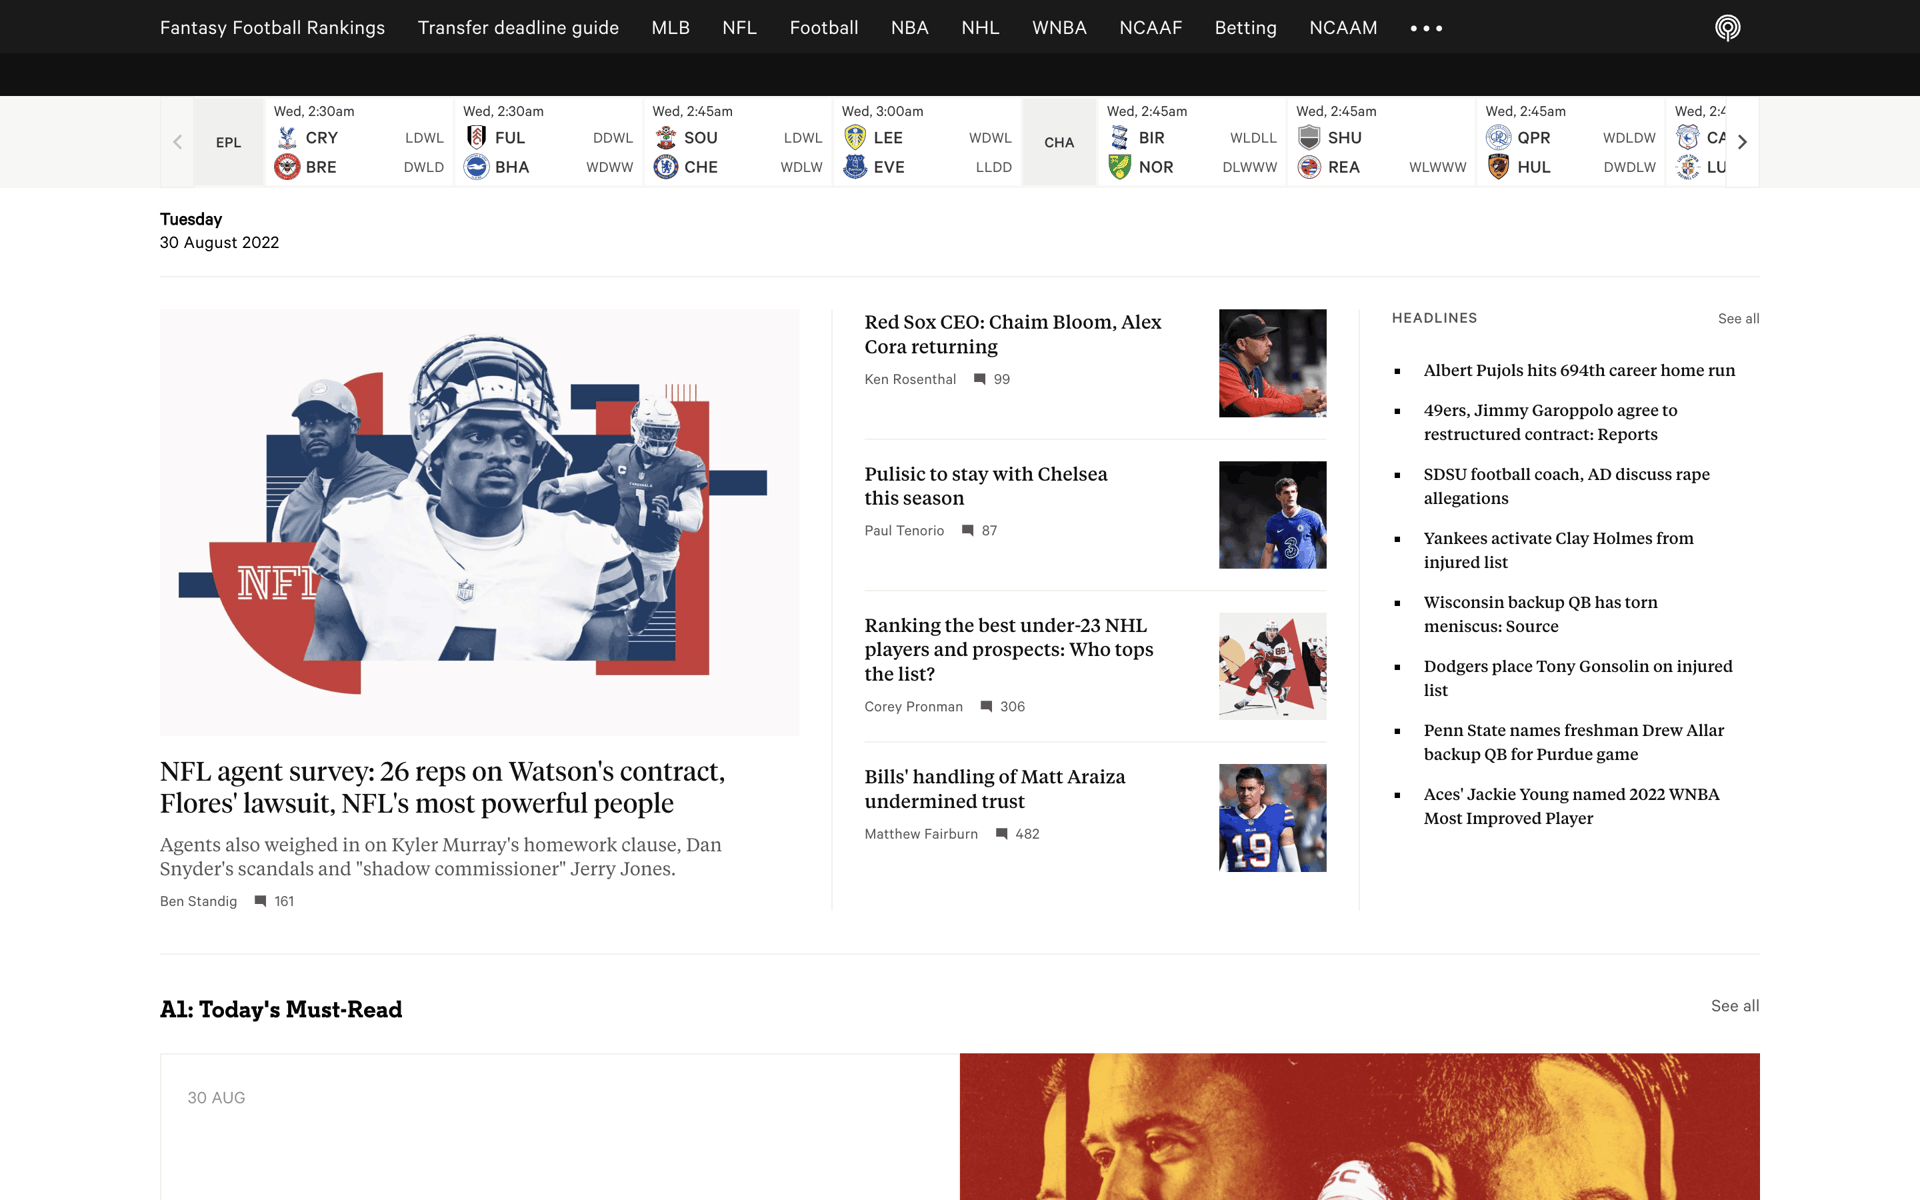Open the NCAAF nav item
Screen dimensions: 1920x1200
coord(1151,28)
